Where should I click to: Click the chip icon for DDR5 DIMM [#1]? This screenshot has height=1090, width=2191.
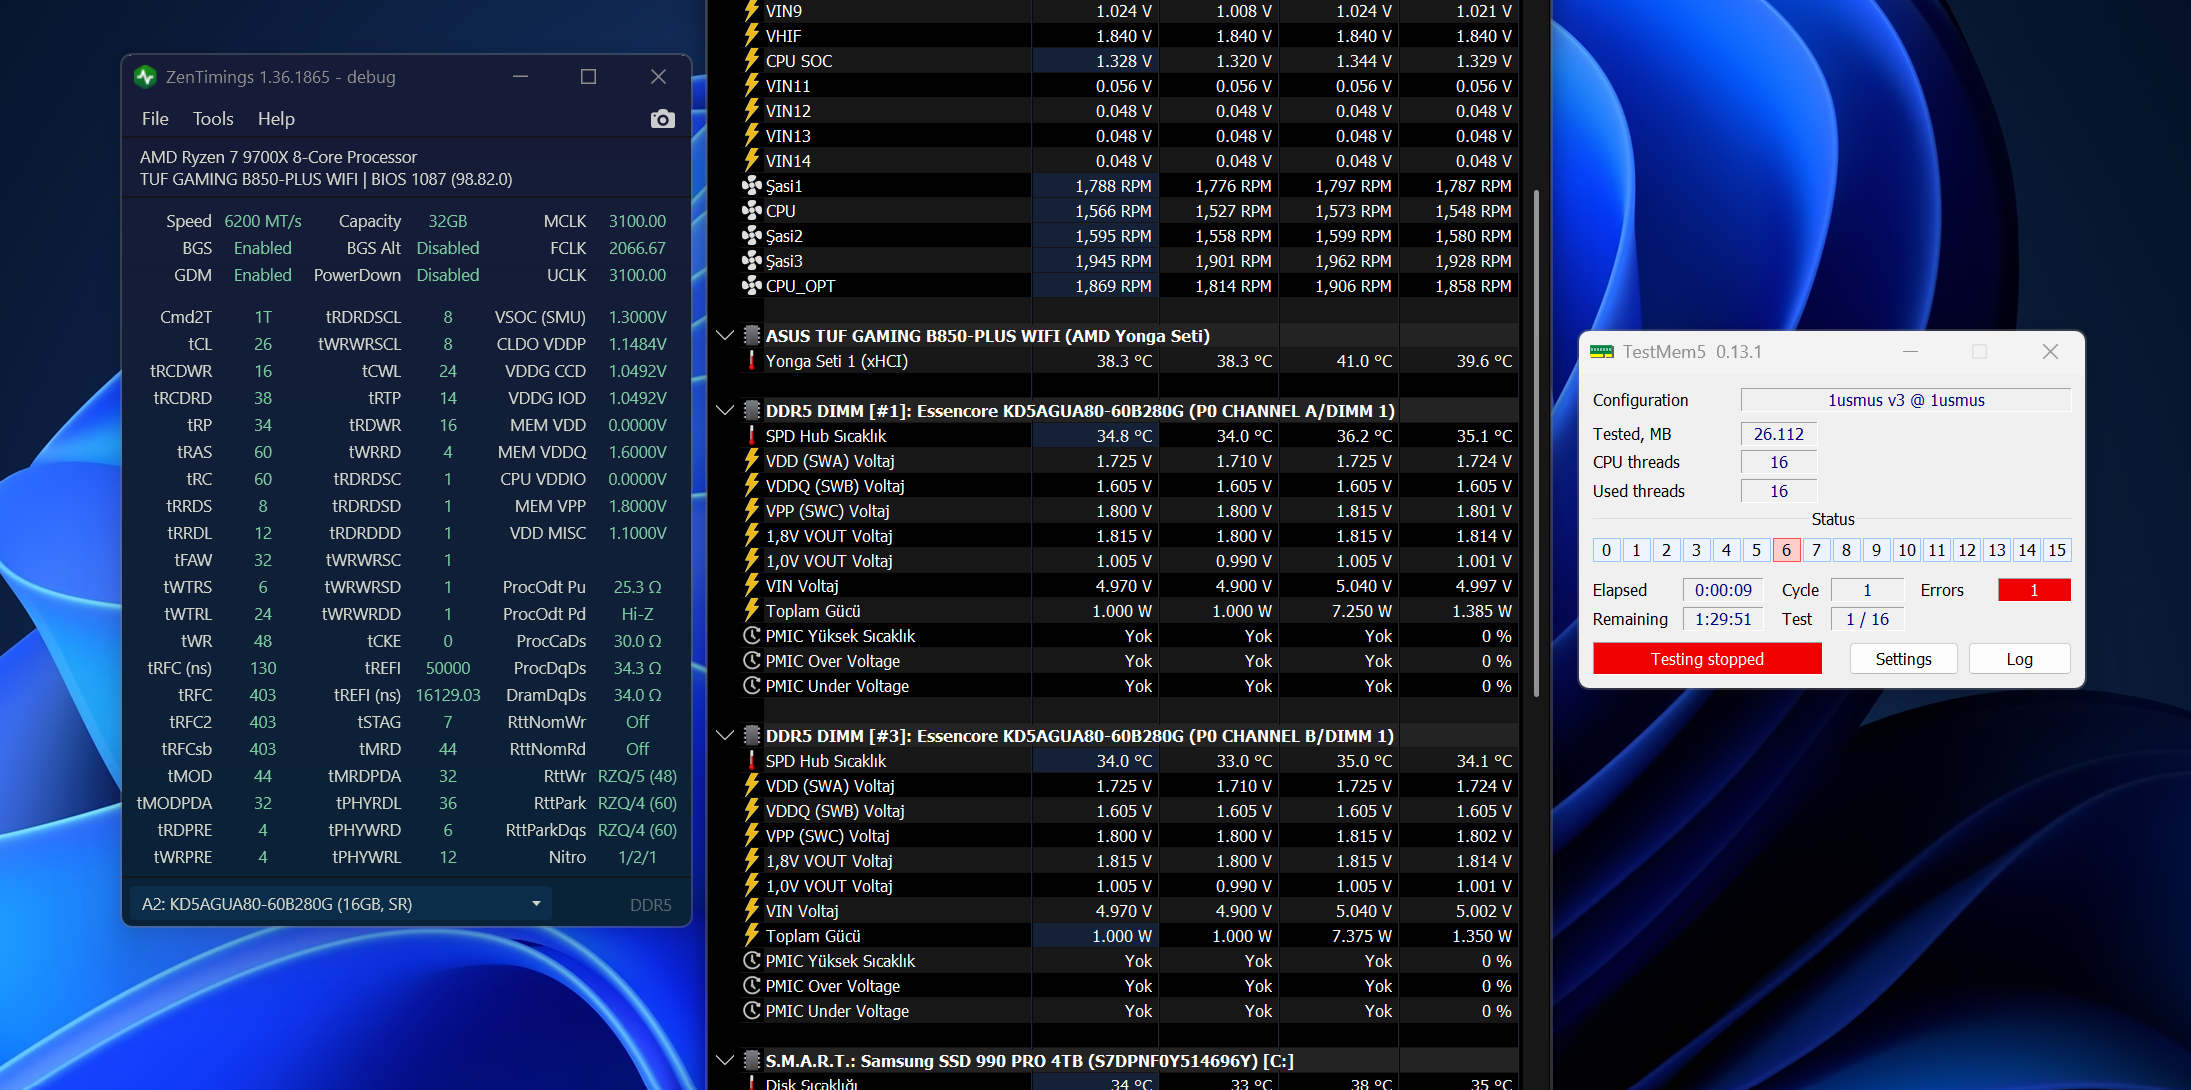752,410
